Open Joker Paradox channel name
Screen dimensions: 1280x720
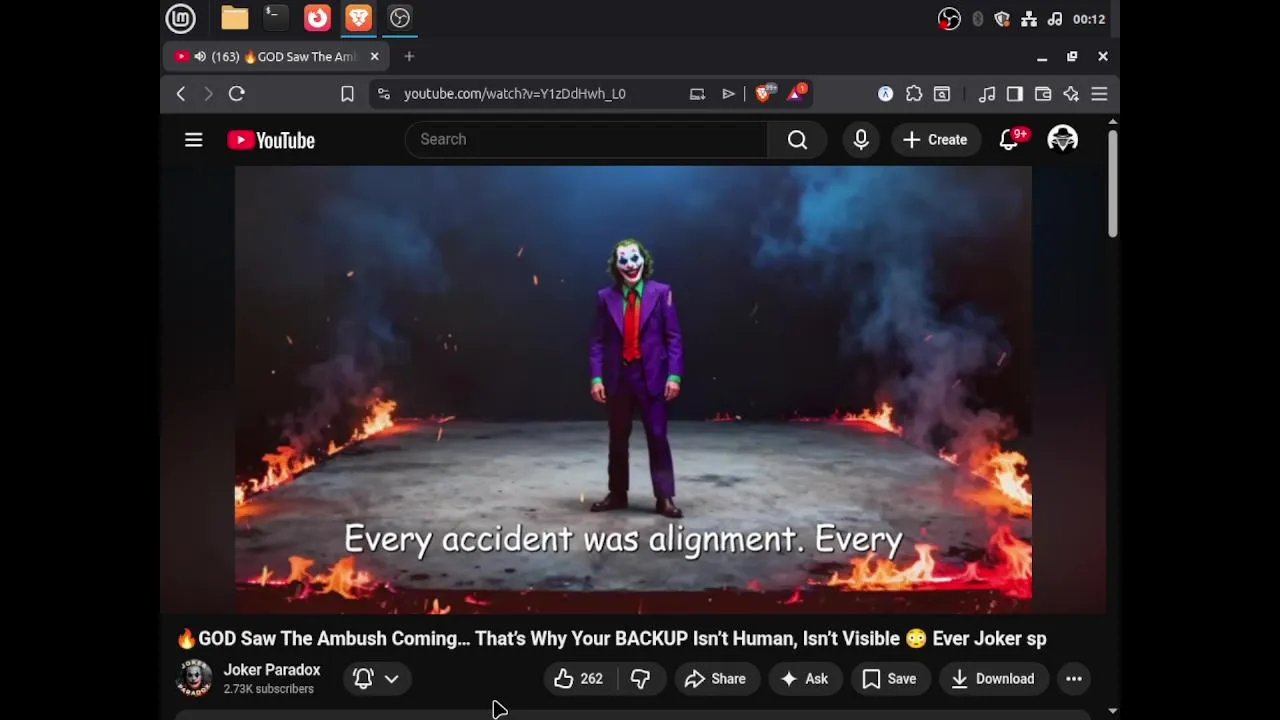[x=272, y=670]
